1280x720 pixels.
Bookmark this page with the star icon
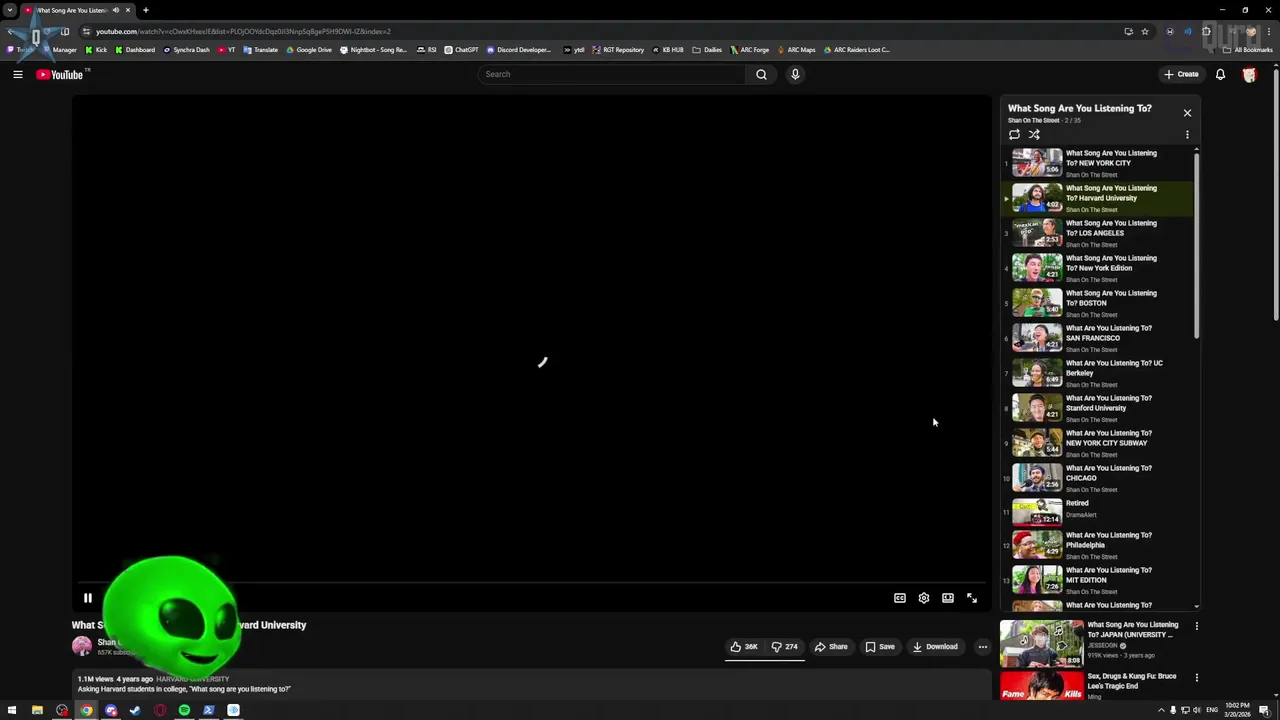click(1145, 31)
